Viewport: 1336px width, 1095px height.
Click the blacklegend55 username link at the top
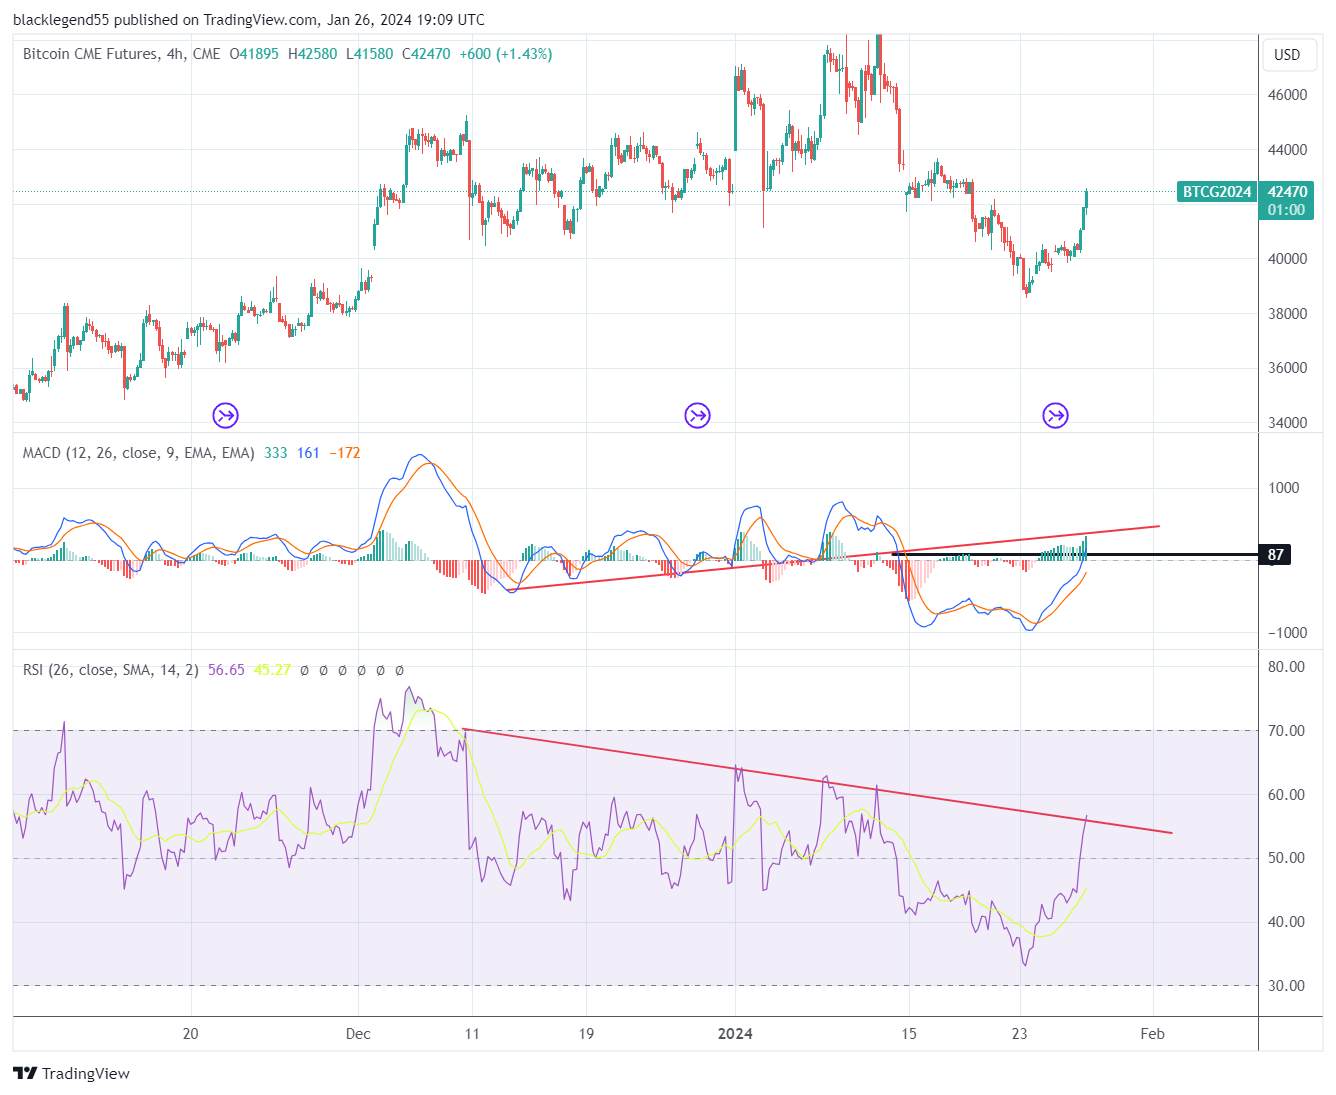(60, 19)
